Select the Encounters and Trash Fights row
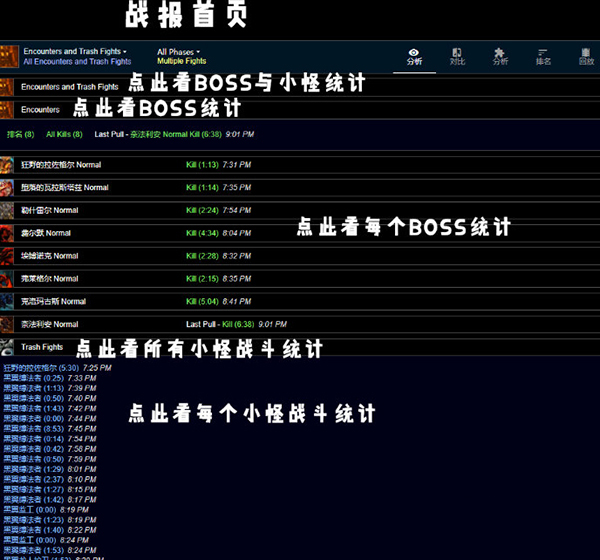 [x=69, y=87]
